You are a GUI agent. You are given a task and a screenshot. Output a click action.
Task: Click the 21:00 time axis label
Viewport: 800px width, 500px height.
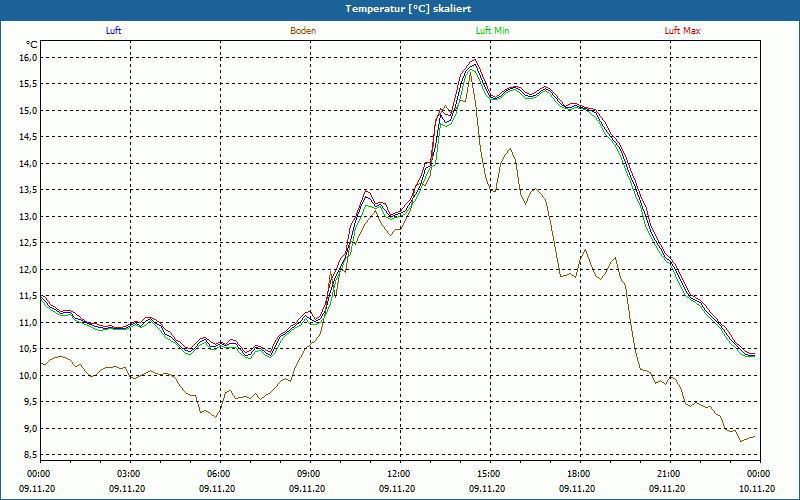[x=669, y=474]
